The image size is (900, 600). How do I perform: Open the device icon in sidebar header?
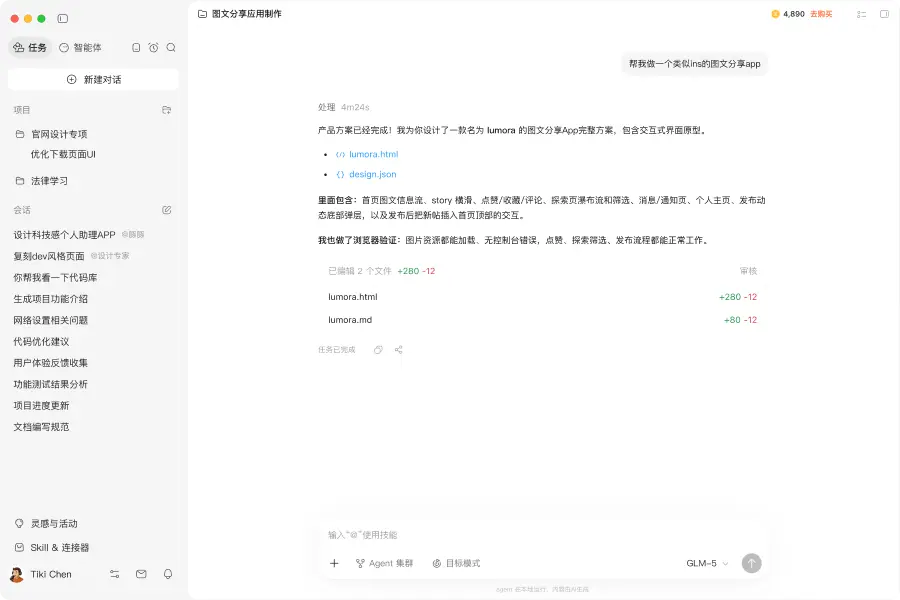tap(136, 48)
